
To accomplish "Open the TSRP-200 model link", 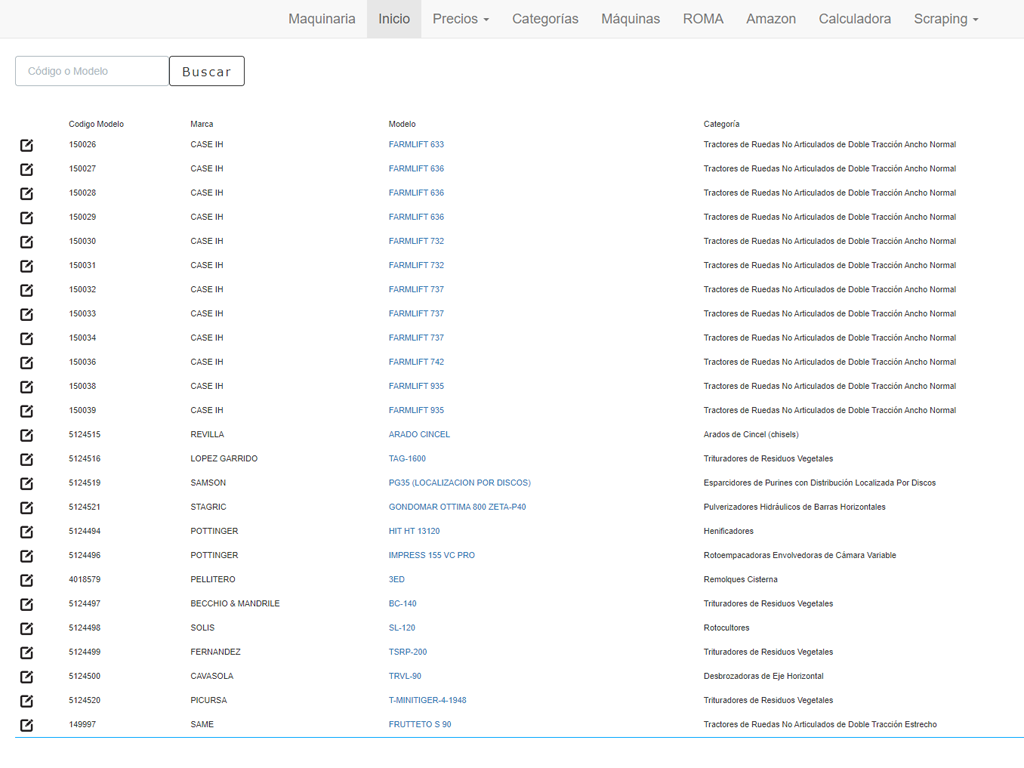I will [x=408, y=652].
